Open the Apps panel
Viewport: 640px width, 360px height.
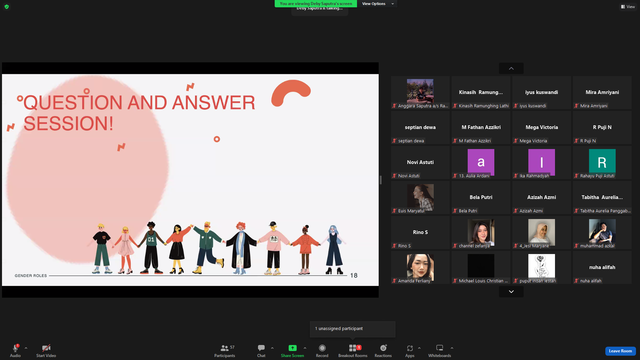tap(410, 351)
